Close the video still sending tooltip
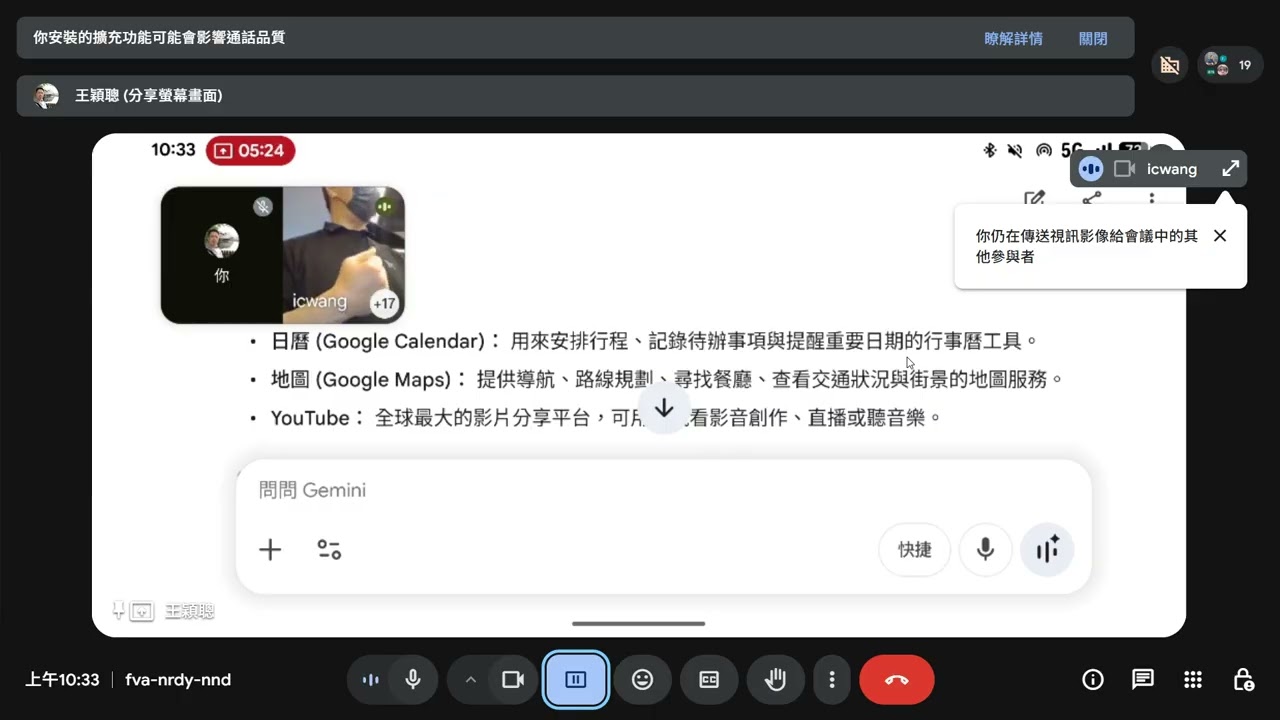Screen dimensions: 1280x720 1219,236
